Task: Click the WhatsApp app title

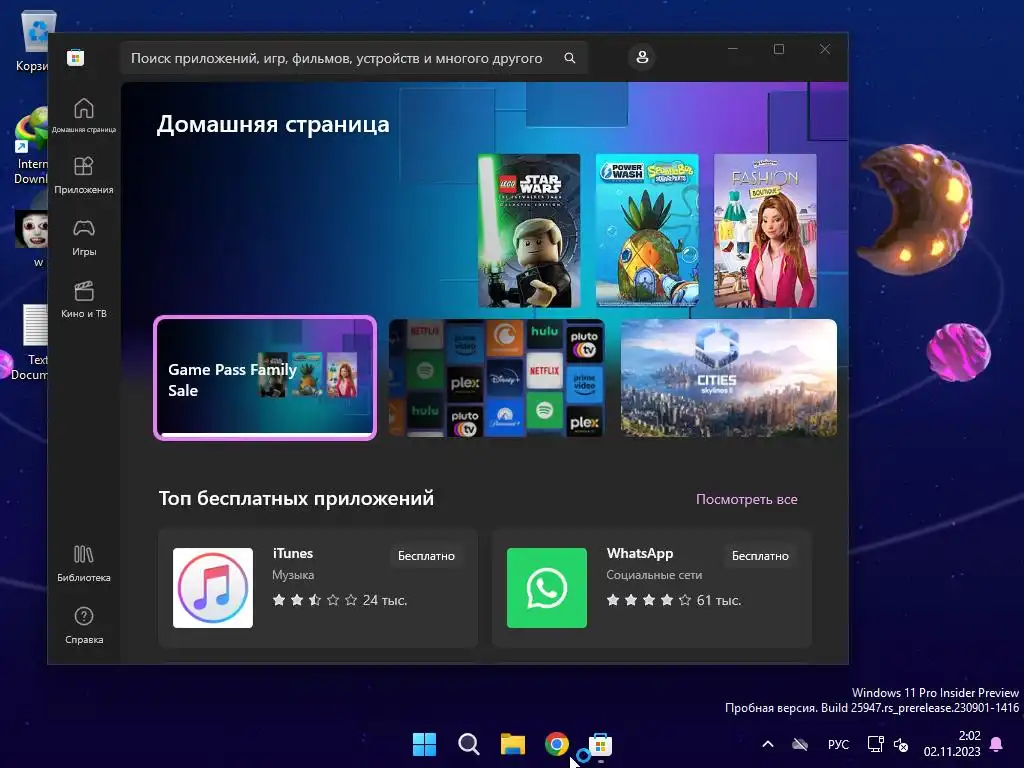Action: pos(640,553)
